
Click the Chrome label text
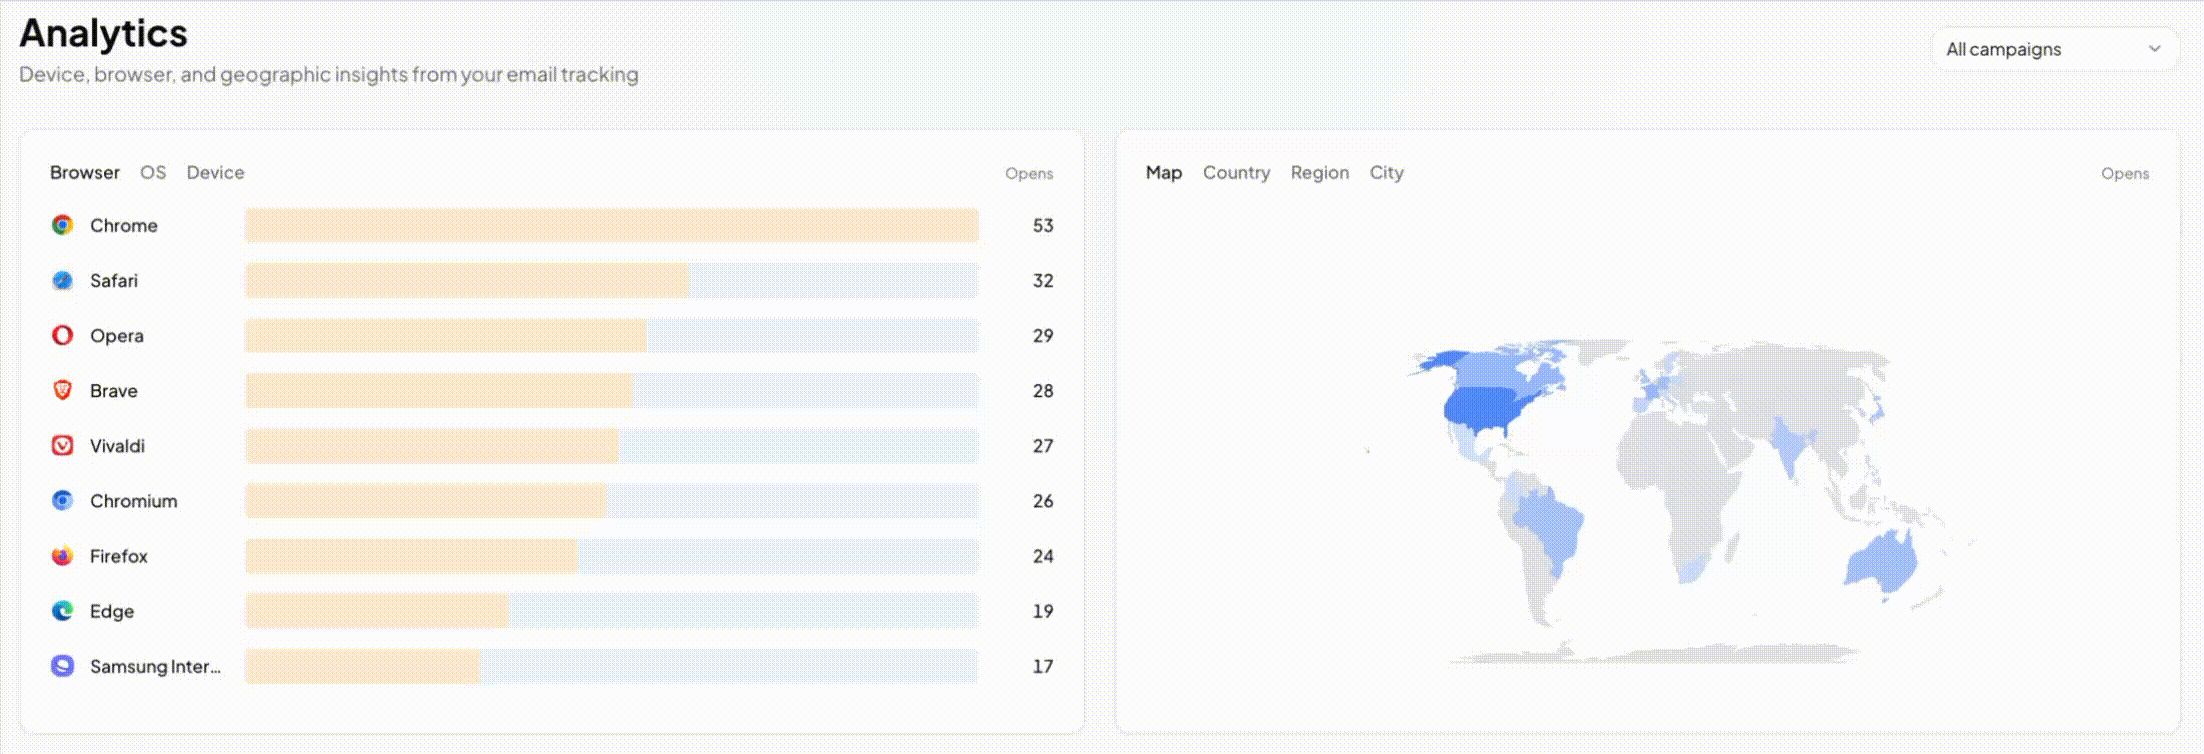124,225
